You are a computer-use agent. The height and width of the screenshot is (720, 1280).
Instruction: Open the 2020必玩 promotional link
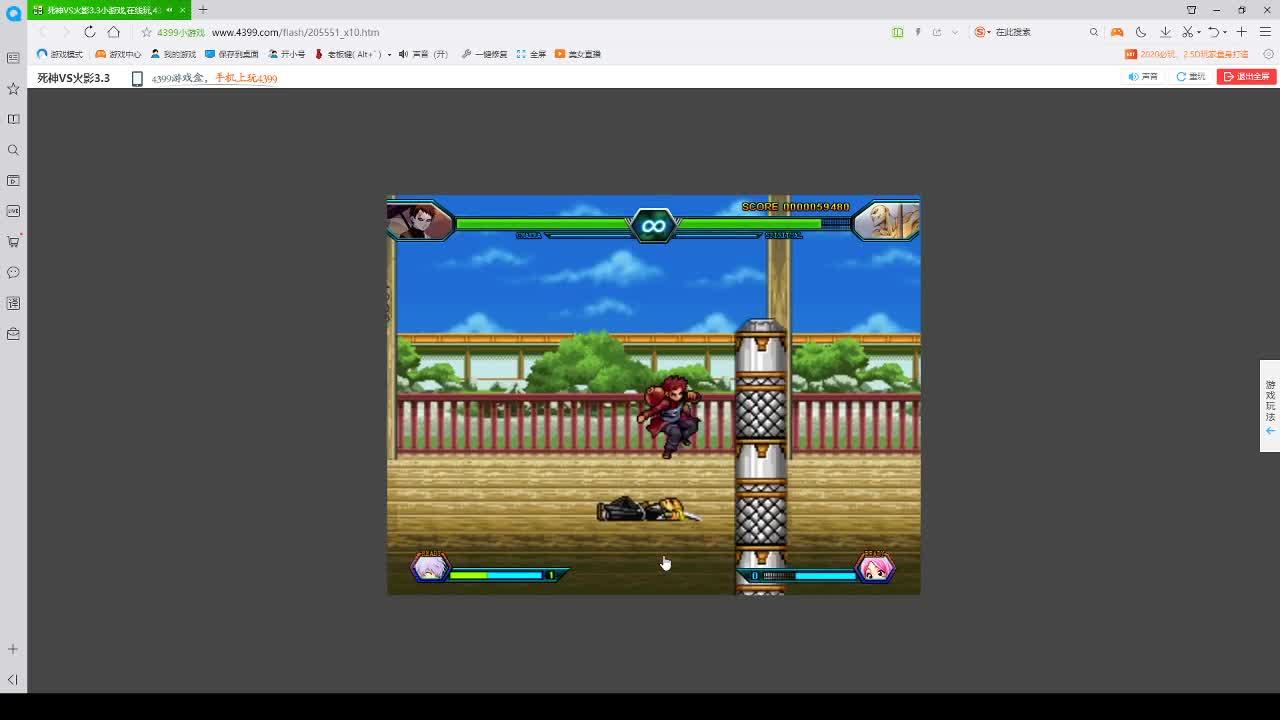tap(1187, 54)
